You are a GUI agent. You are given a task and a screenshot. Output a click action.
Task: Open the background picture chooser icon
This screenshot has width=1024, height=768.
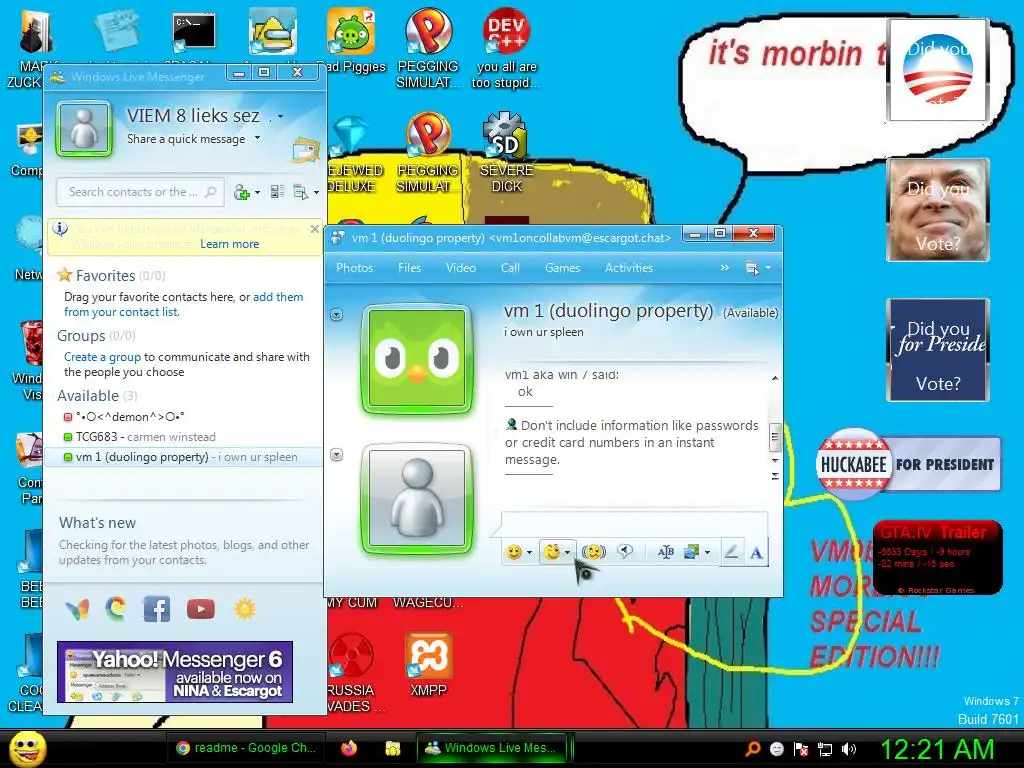[x=691, y=552]
